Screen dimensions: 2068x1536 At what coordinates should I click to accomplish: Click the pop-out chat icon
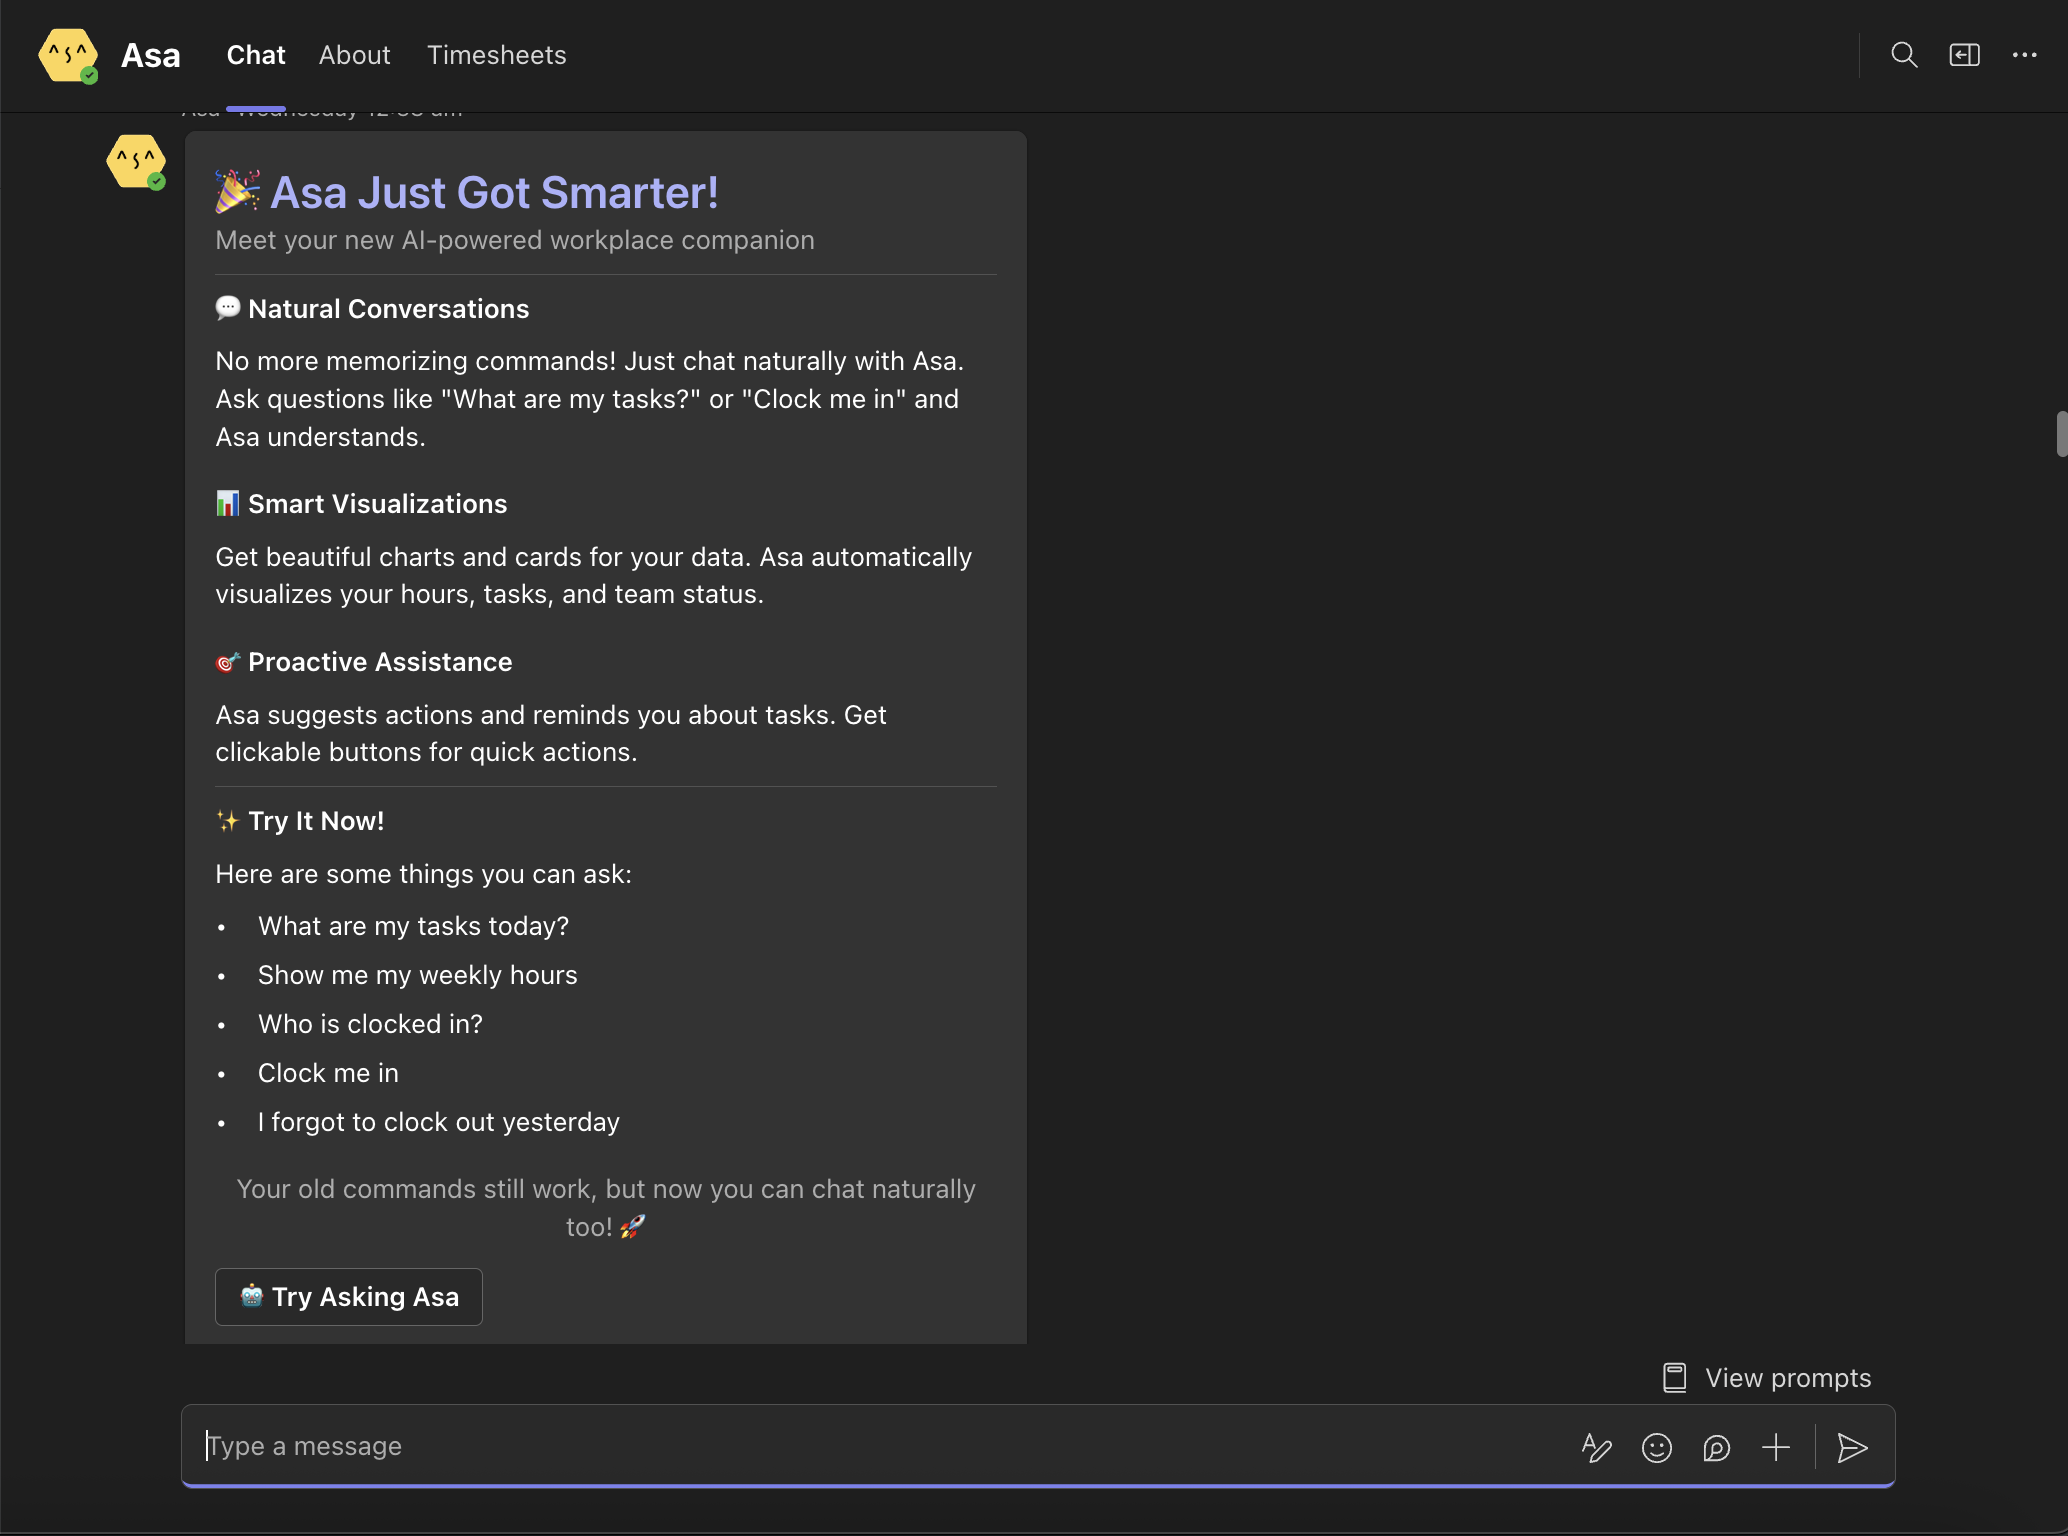coord(1964,55)
